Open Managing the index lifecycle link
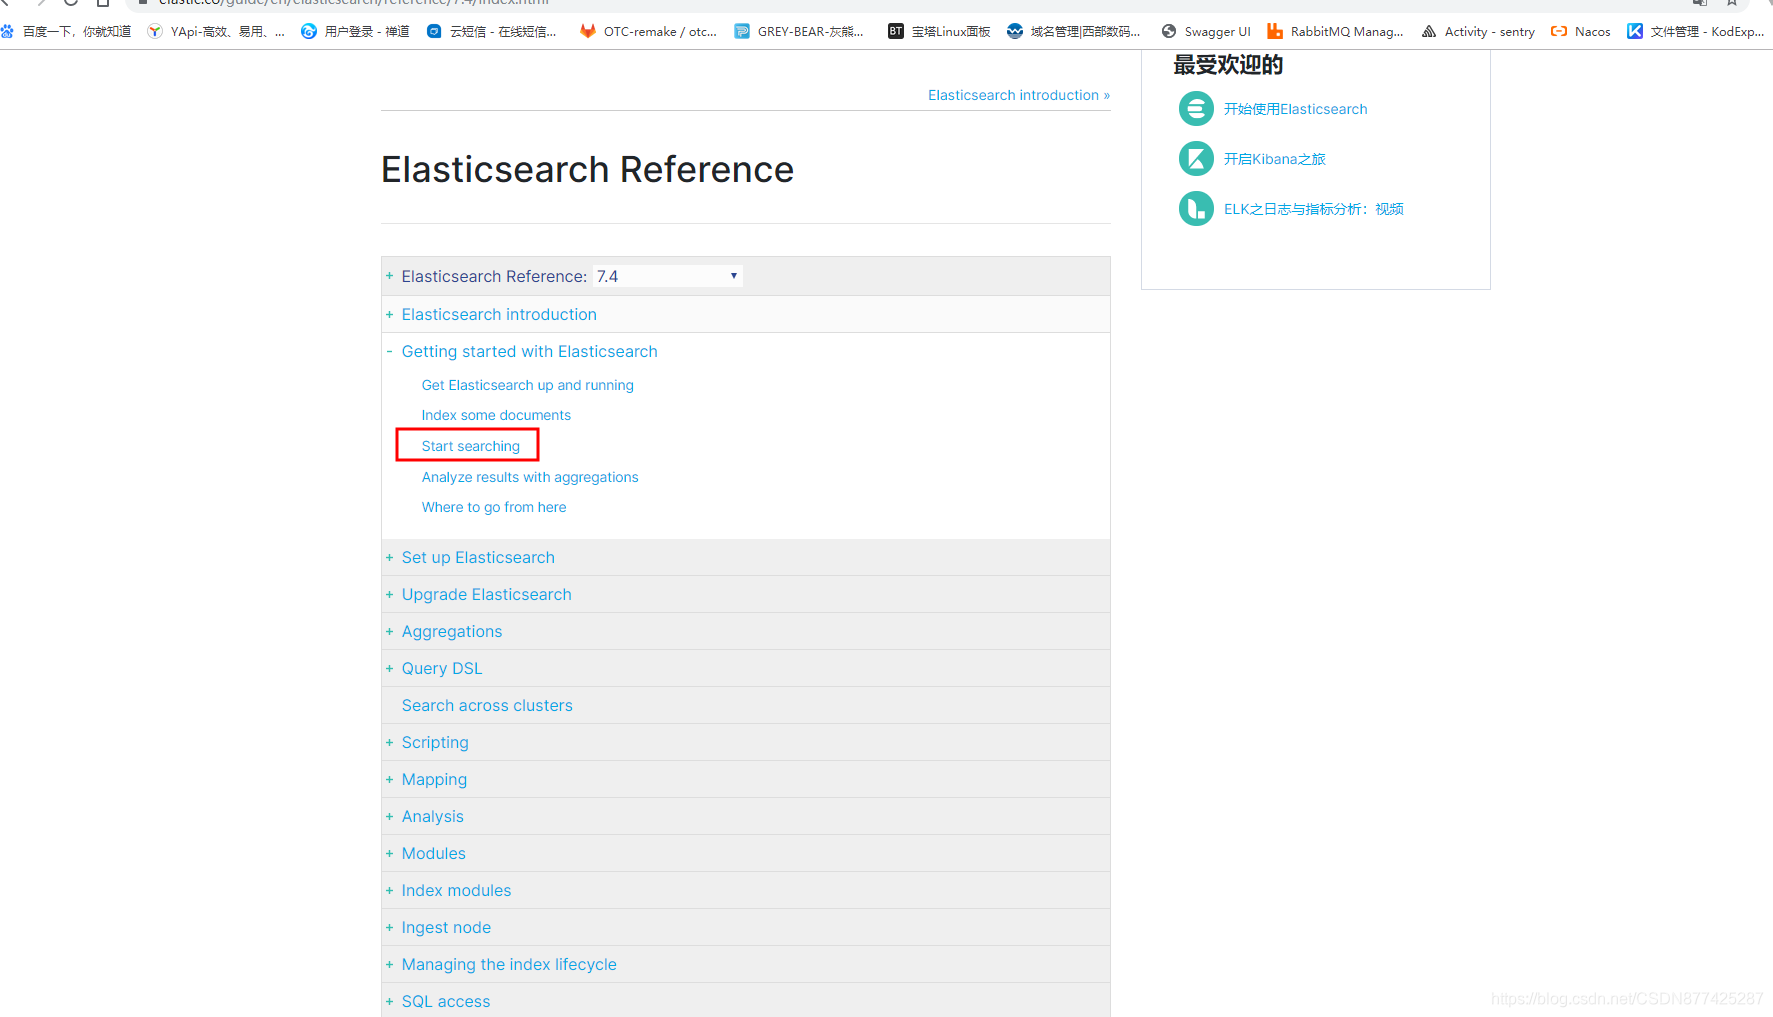Viewport: 1773px width, 1017px height. [509, 964]
